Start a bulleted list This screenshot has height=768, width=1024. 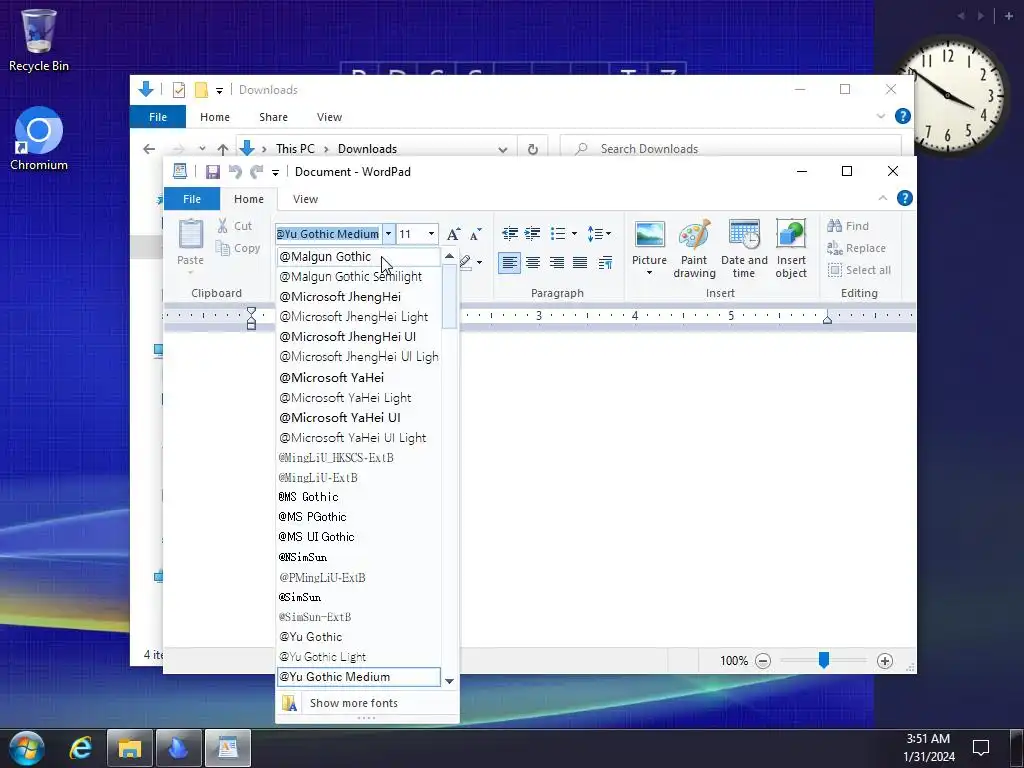point(558,233)
